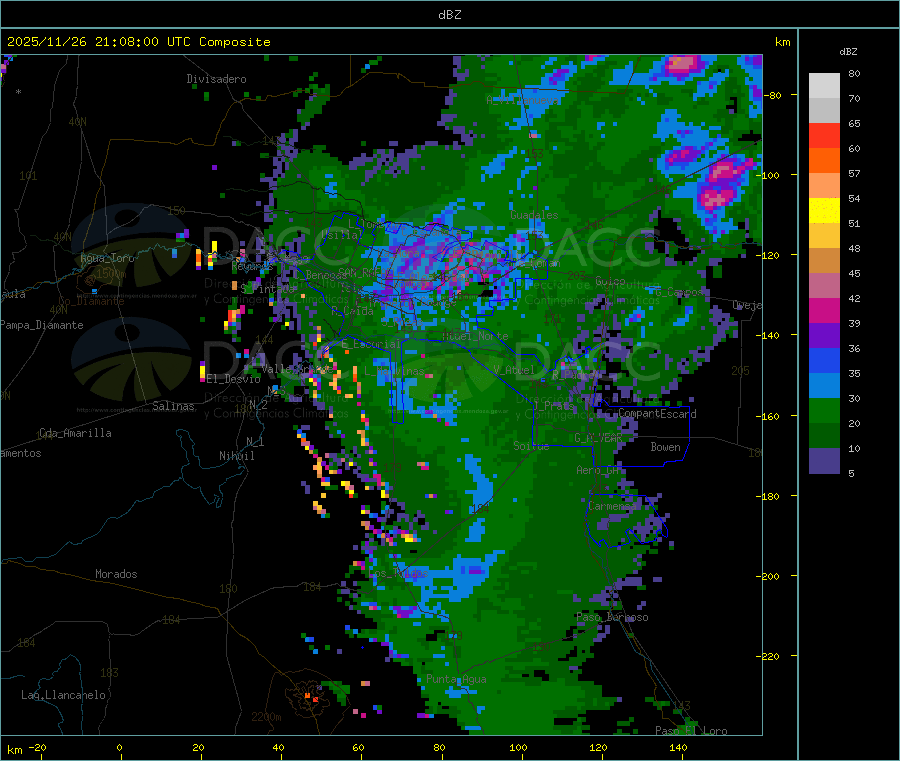Click the red 60-65 dBZ legend swatch

824,135
